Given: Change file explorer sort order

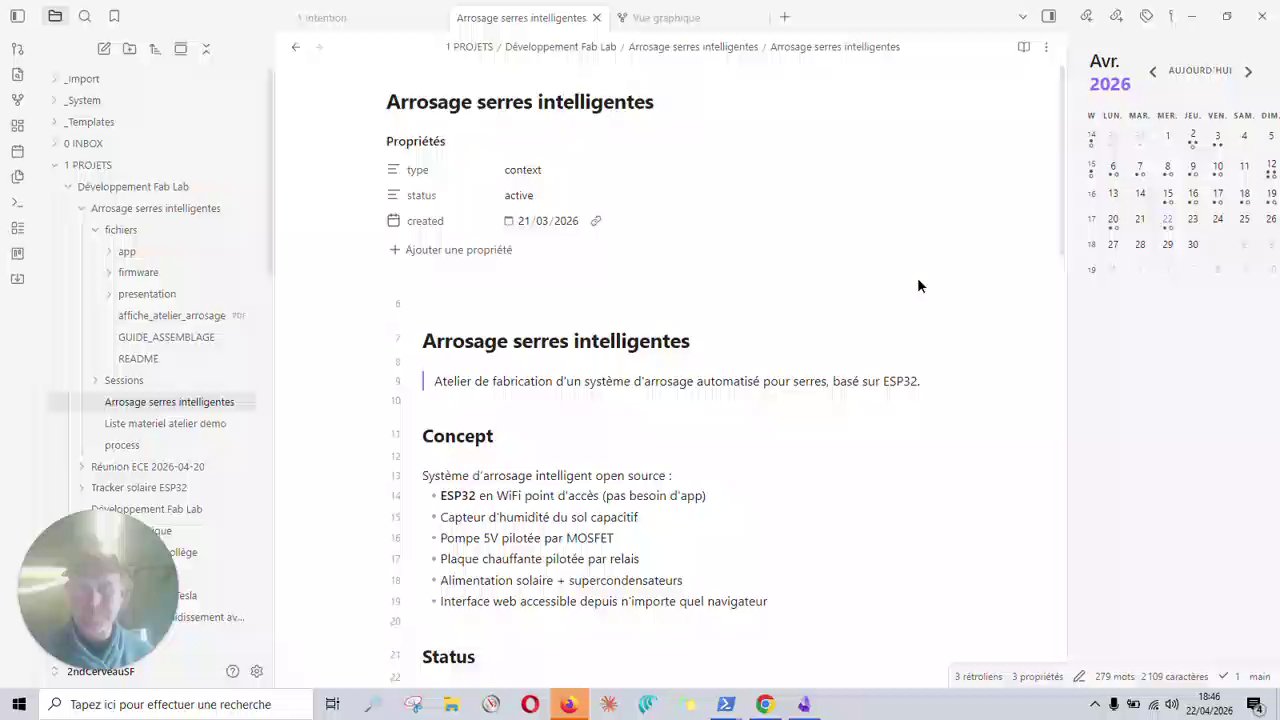Looking at the screenshot, I should pos(155,48).
